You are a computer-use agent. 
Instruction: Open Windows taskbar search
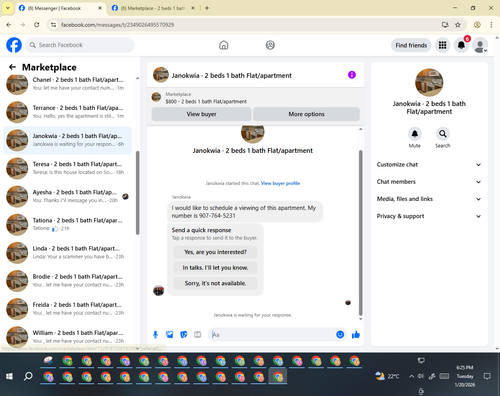[x=28, y=376]
